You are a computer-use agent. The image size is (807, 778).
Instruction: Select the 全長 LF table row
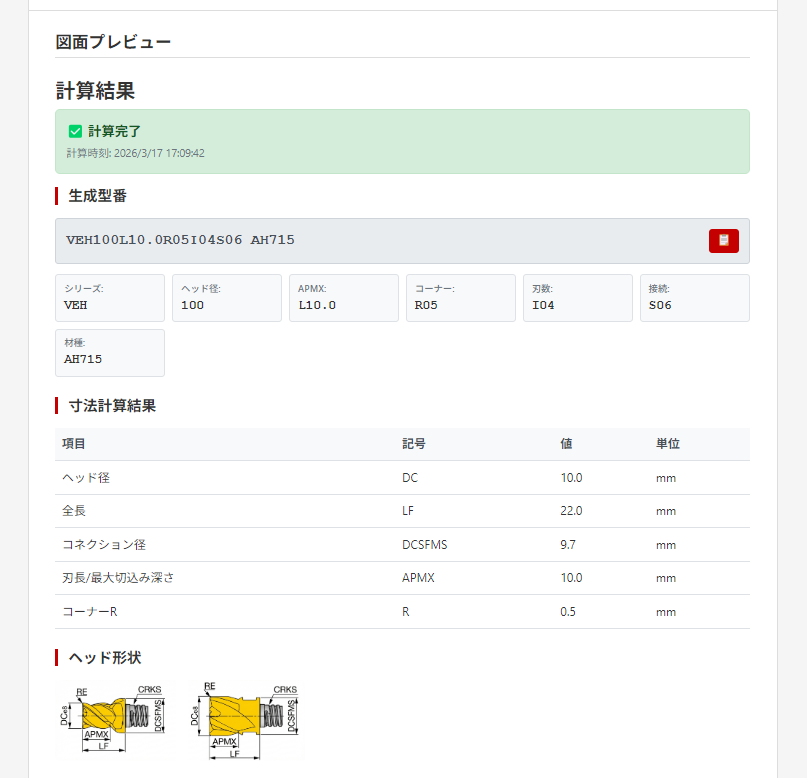tap(402, 511)
